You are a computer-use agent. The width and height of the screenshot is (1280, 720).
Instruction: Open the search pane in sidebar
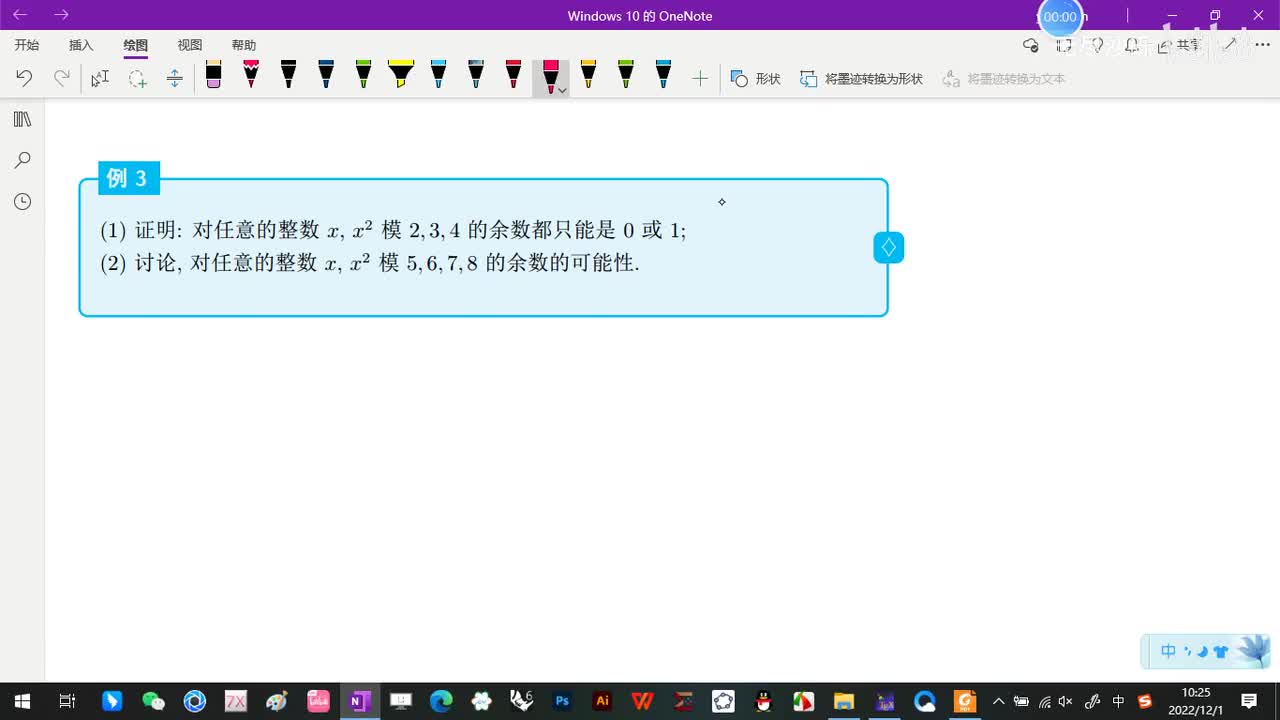pyautogui.click(x=22, y=160)
